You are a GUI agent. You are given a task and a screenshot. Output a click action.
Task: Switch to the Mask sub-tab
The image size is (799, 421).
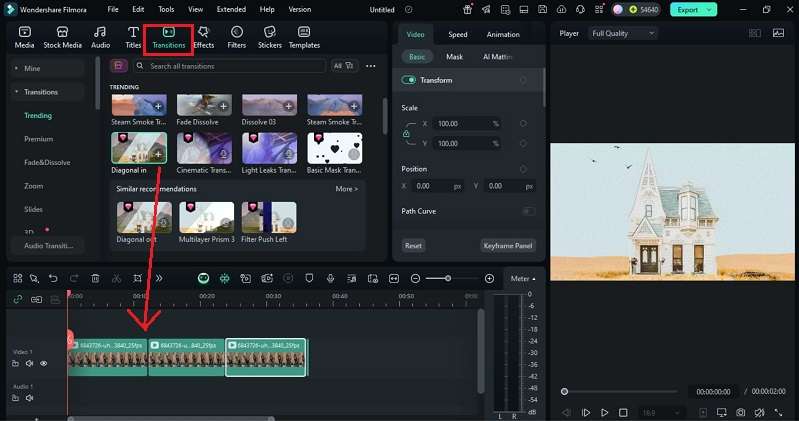click(454, 57)
